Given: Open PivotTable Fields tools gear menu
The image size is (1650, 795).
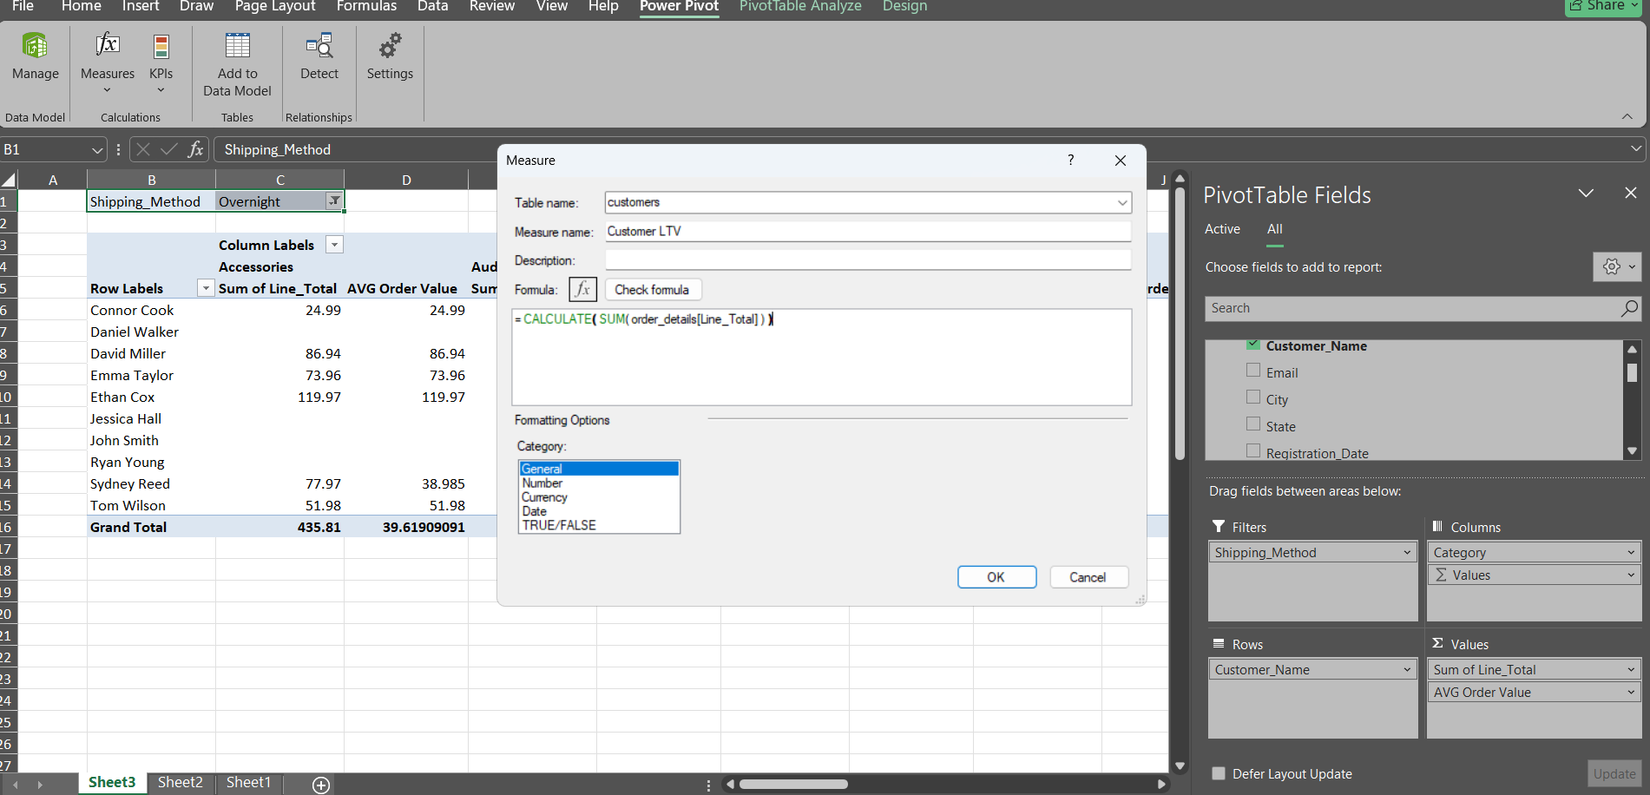Looking at the screenshot, I should (x=1616, y=267).
